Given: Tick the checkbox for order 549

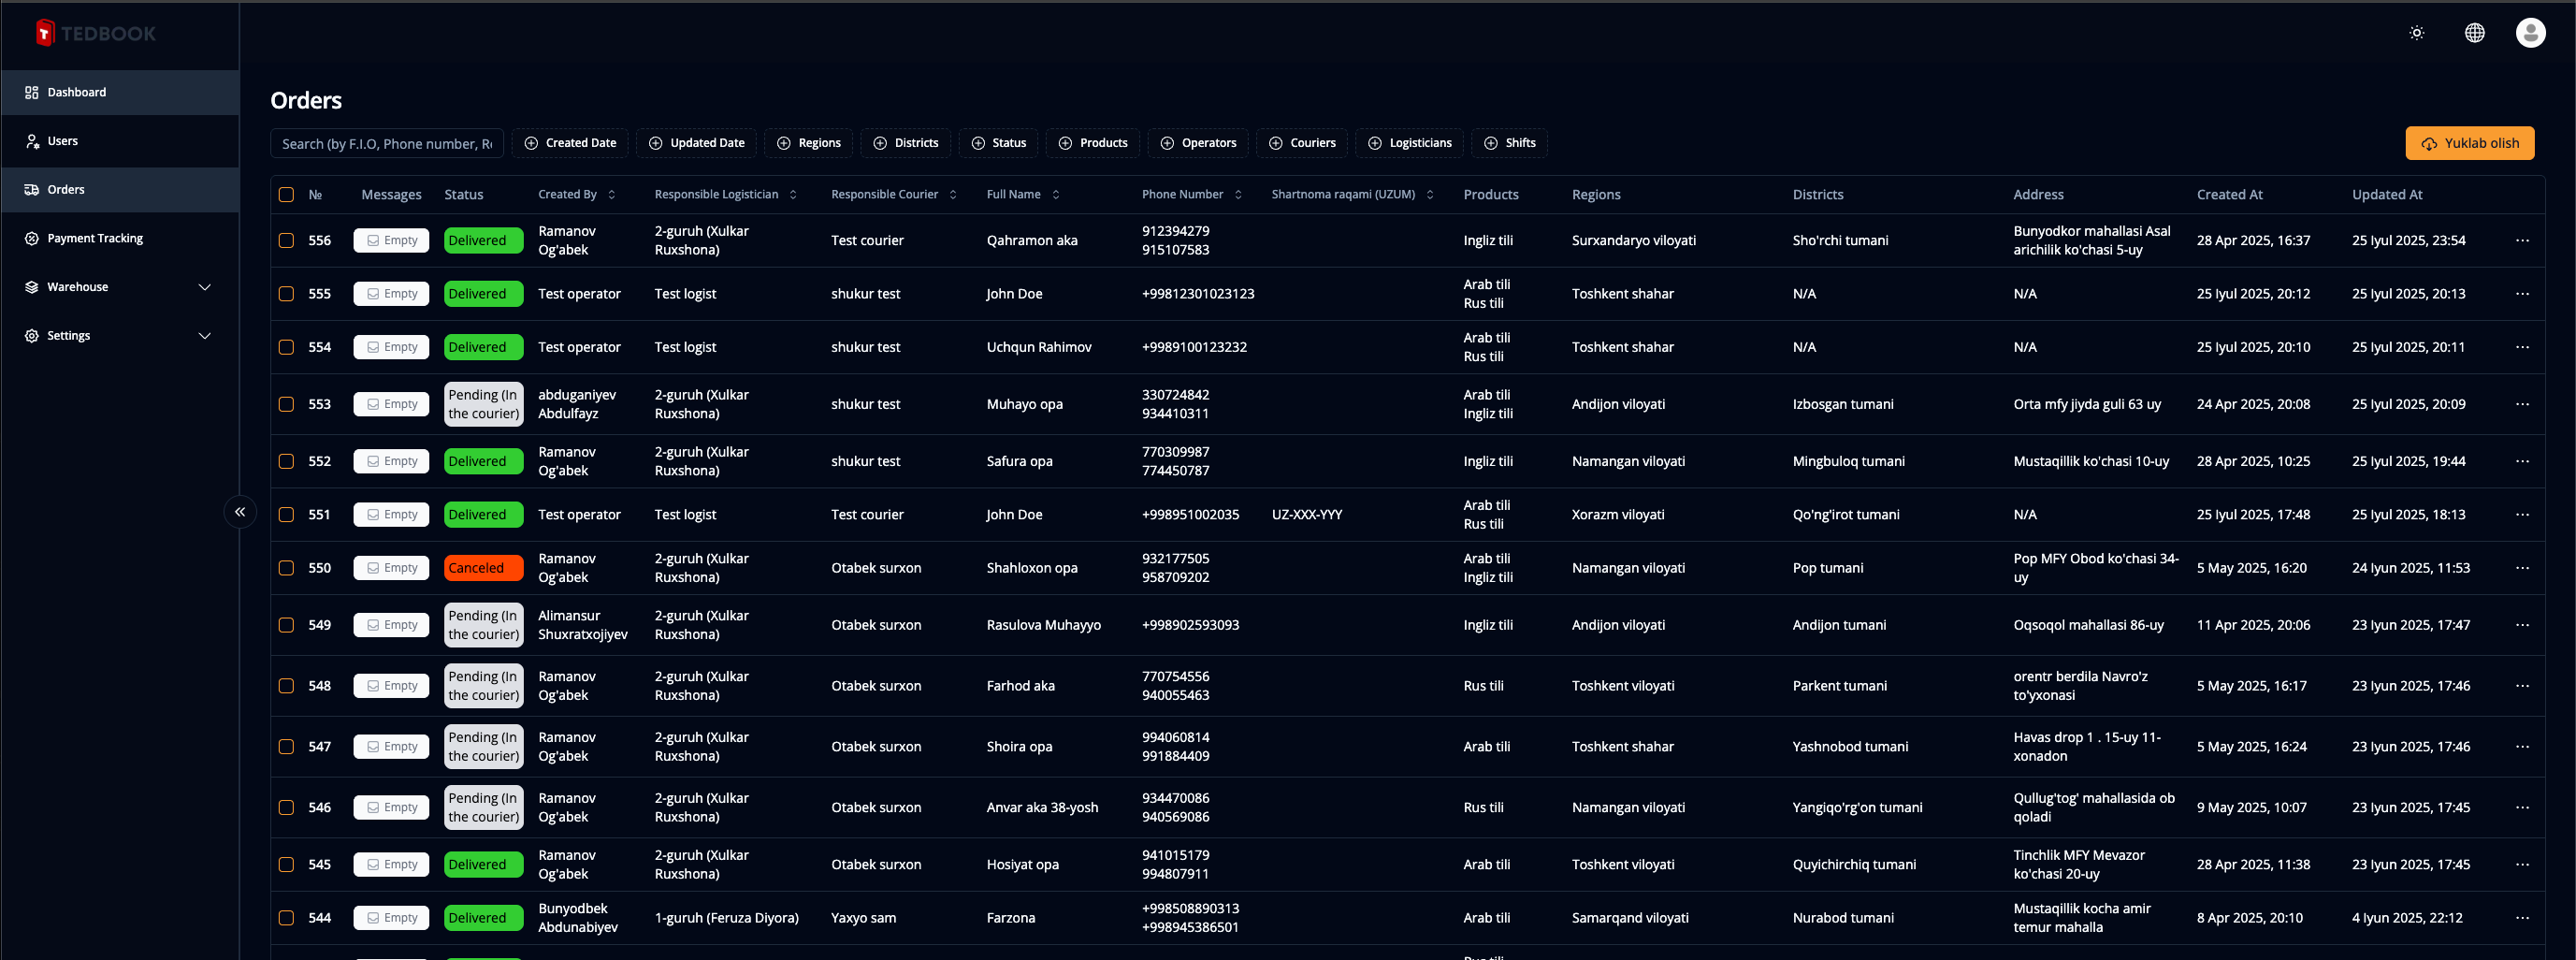Looking at the screenshot, I should (x=286, y=625).
